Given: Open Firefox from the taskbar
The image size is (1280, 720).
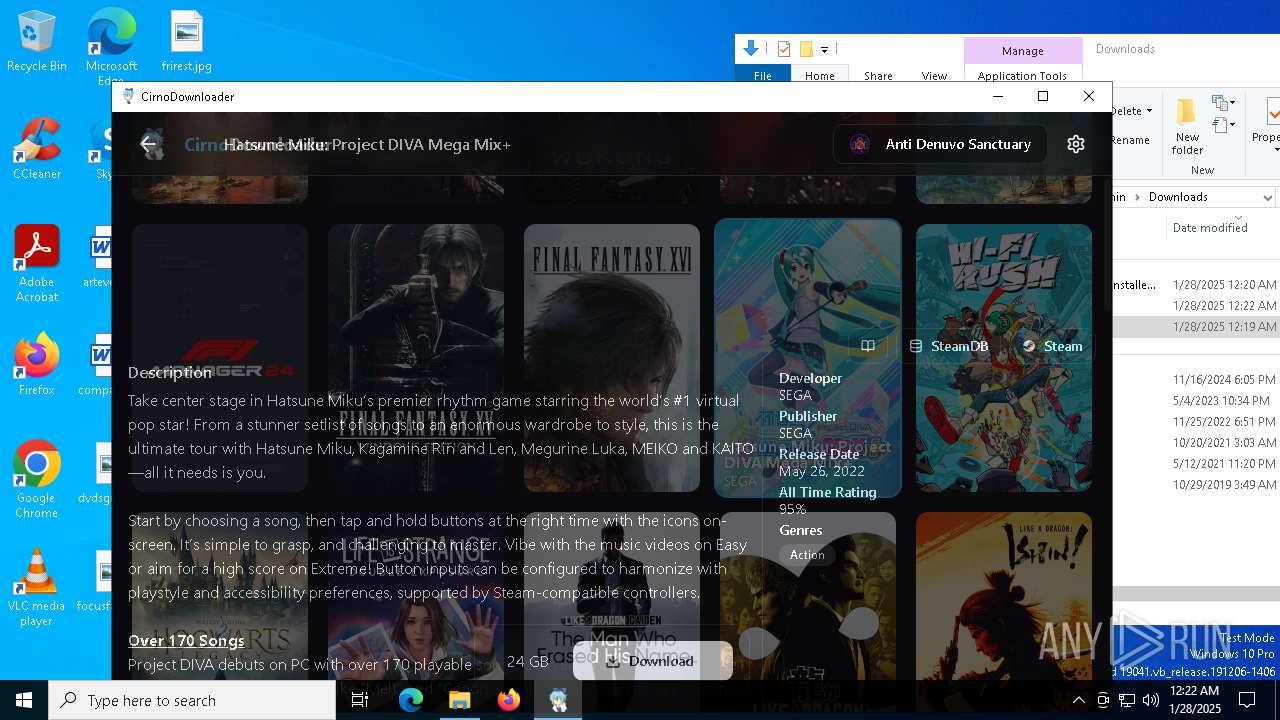Looking at the screenshot, I should [x=509, y=700].
